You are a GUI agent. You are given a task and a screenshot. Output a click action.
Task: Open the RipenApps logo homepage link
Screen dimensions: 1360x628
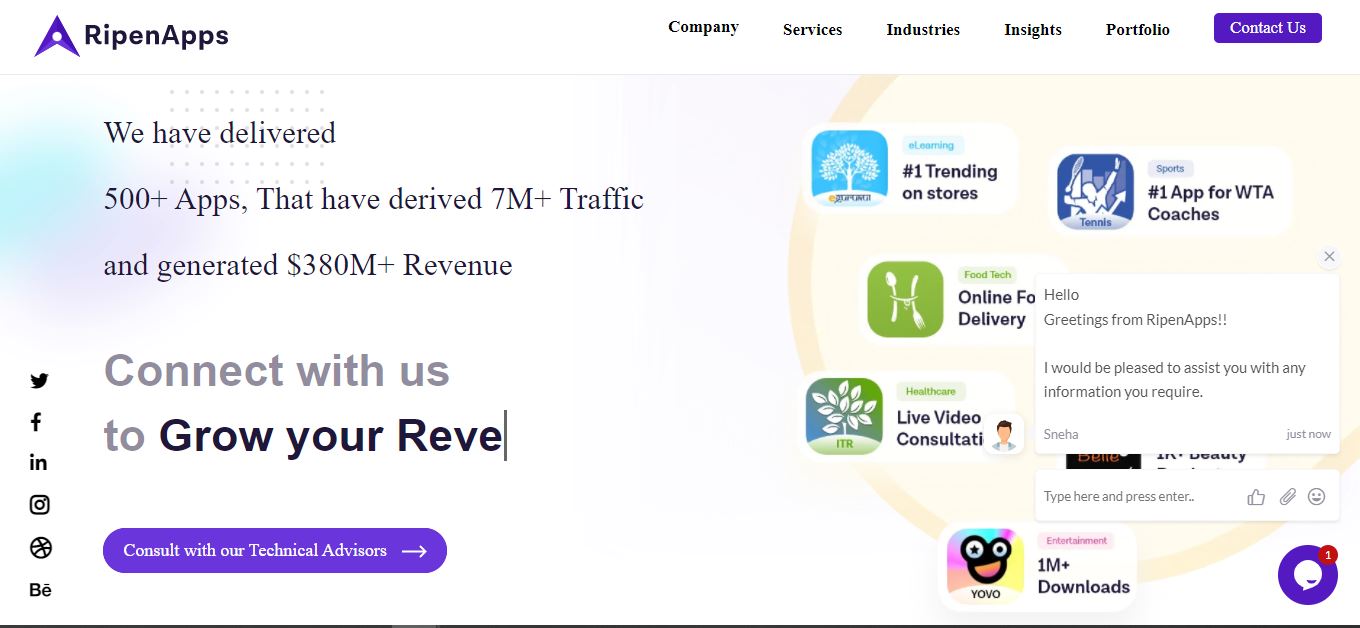click(131, 36)
